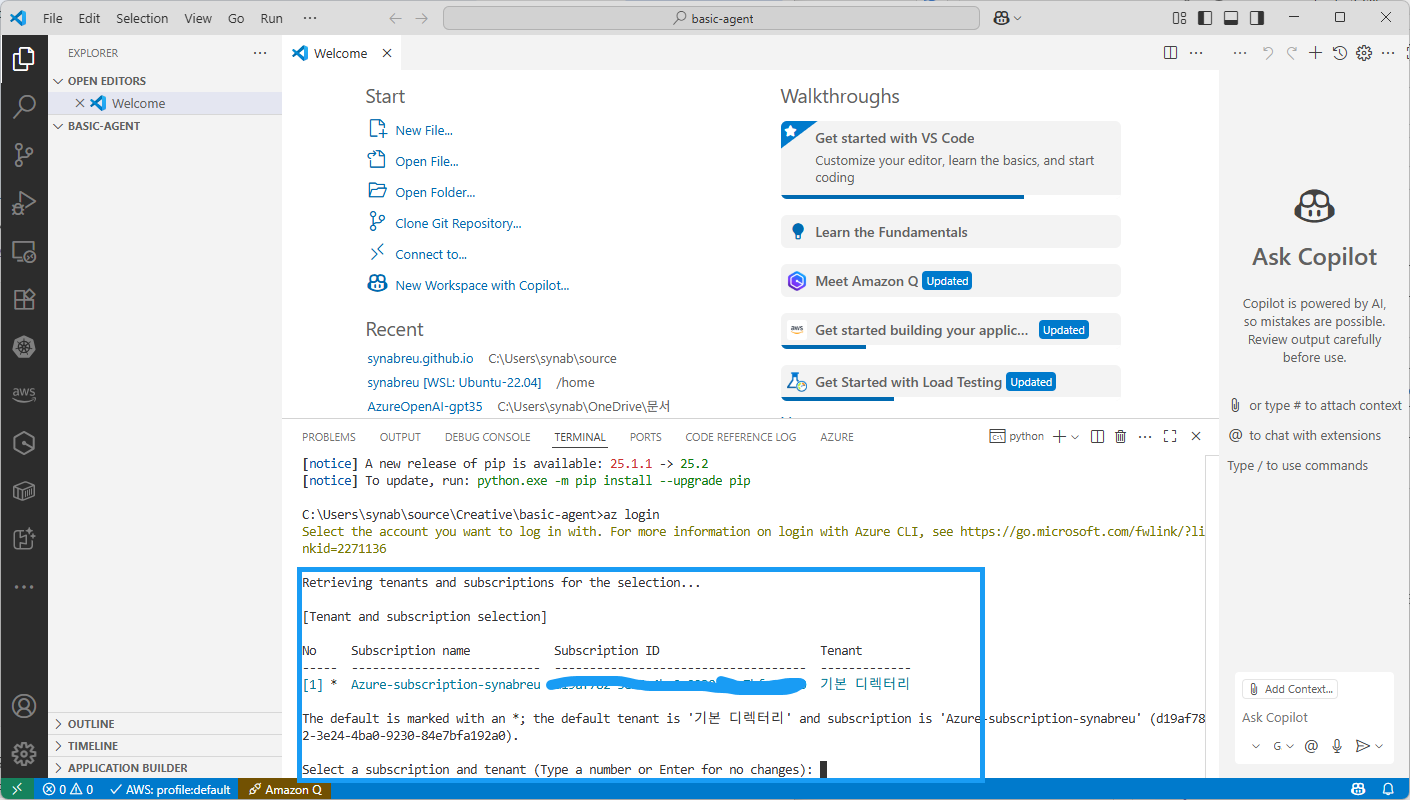Screen dimensions: 1410x800
Task: Toggle the secondary side bar visibility
Action: click(x=1257, y=18)
